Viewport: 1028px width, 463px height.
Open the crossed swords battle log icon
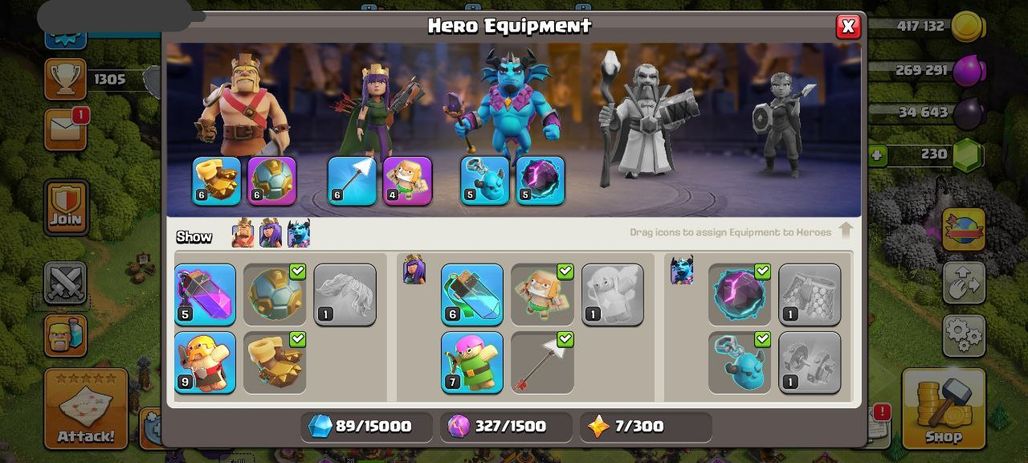[66, 283]
